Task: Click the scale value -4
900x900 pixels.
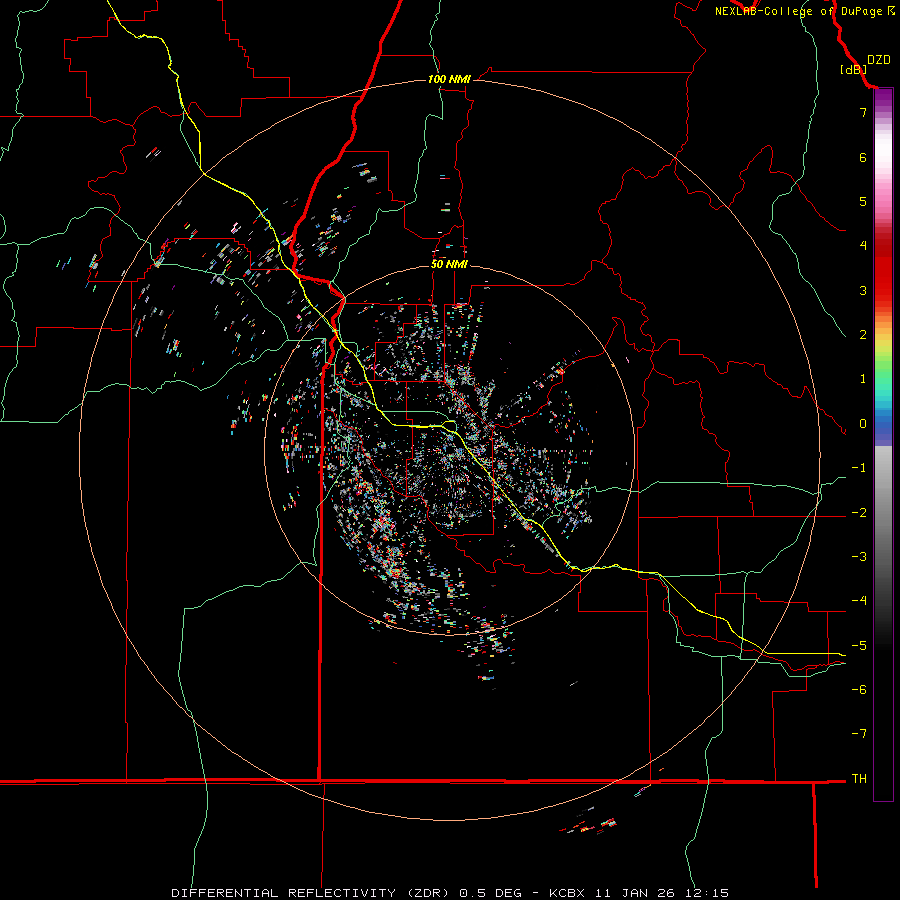Action: (x=859, y=601)
